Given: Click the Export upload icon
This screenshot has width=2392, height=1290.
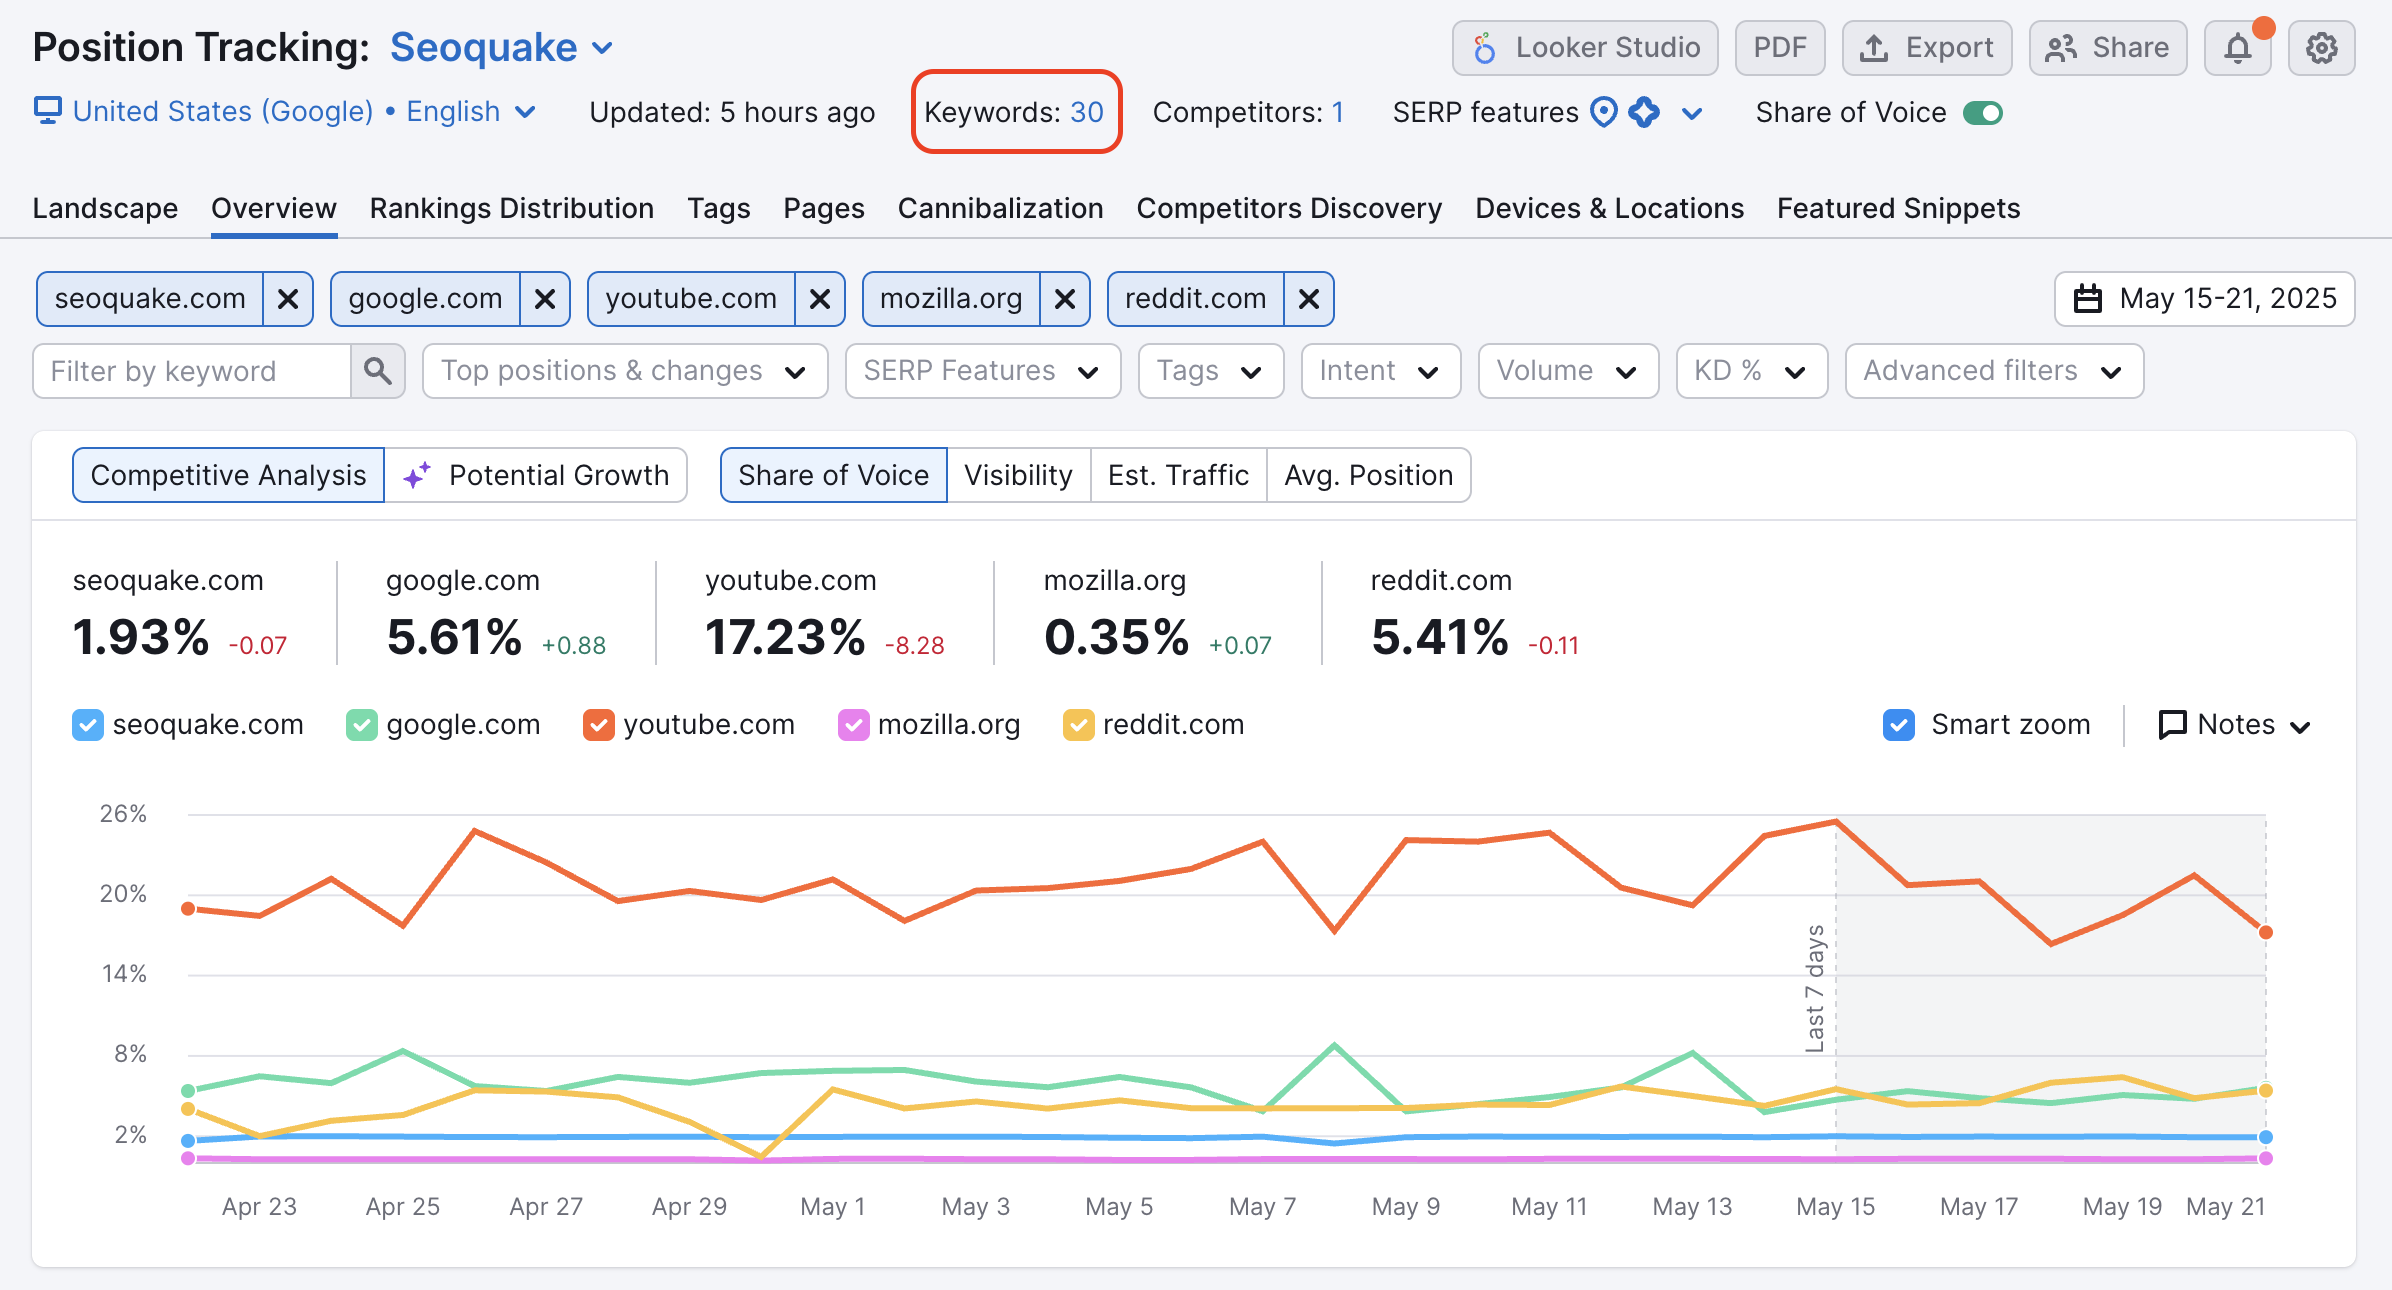Looking at the screenshot, I should point(1875,47).
